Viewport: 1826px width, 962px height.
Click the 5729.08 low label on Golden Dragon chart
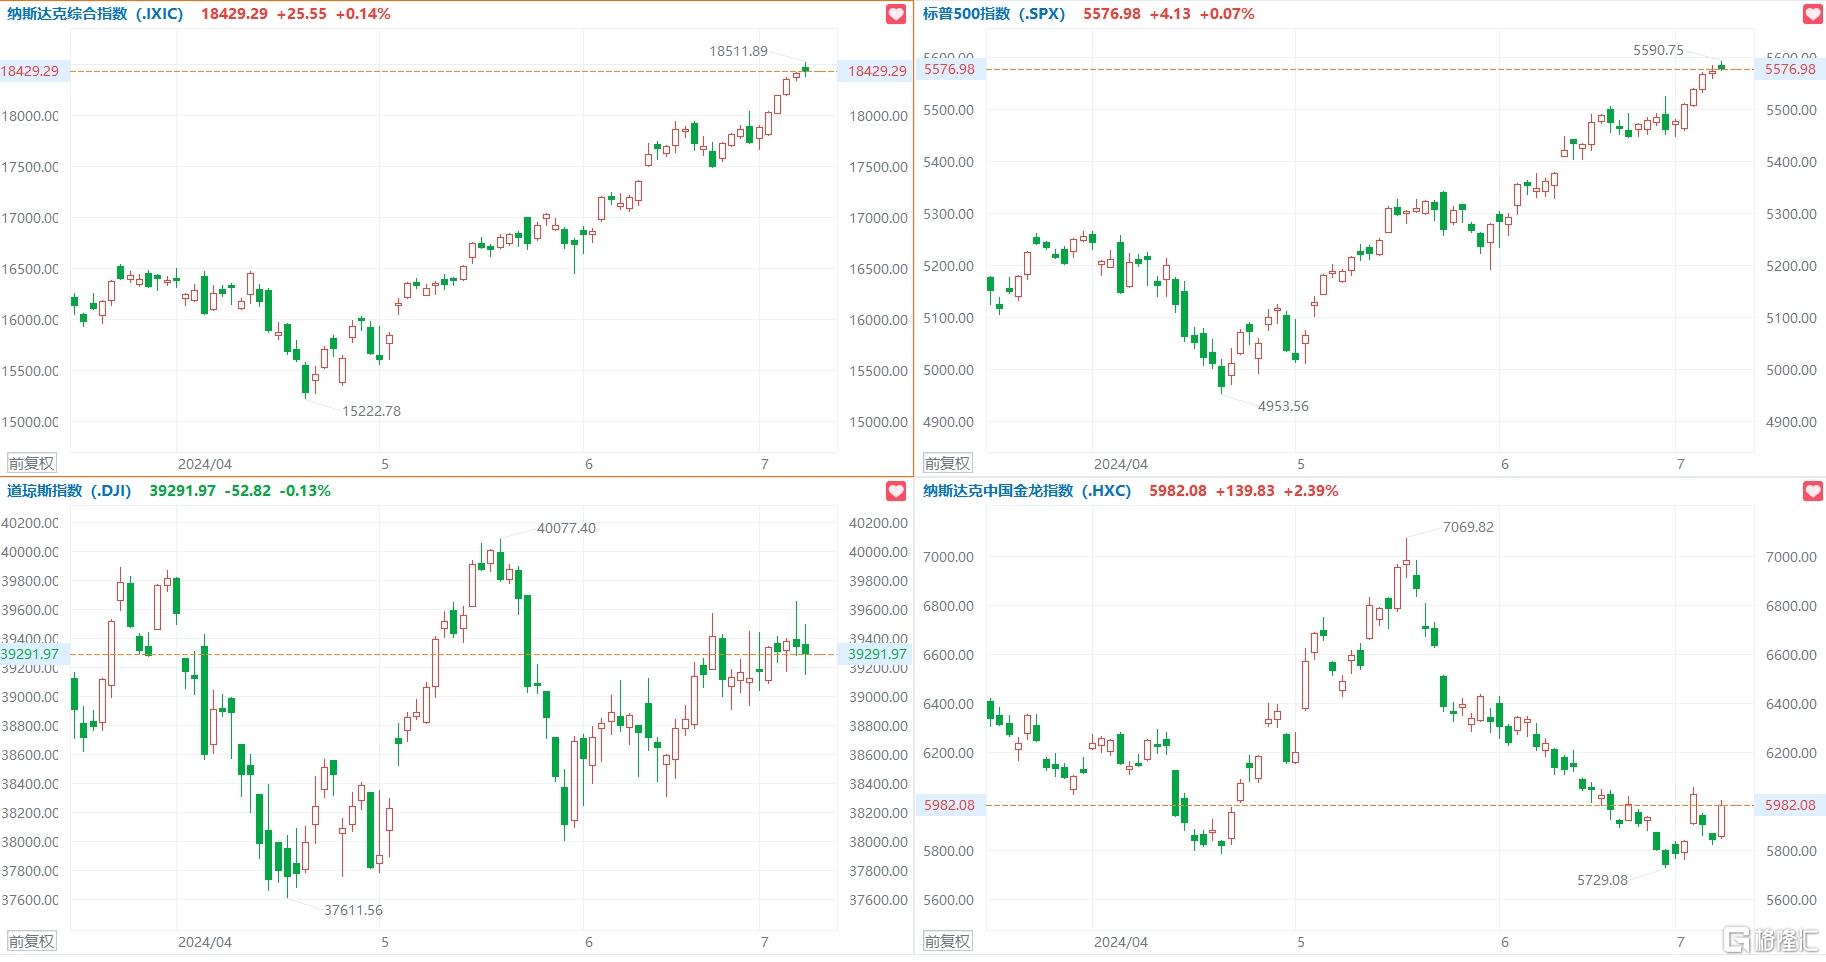[x=1602, y=880]
